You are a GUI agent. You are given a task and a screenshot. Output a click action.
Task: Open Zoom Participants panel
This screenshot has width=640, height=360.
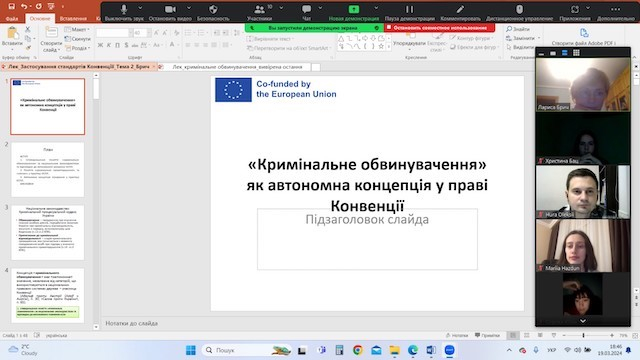coord(259,9)
